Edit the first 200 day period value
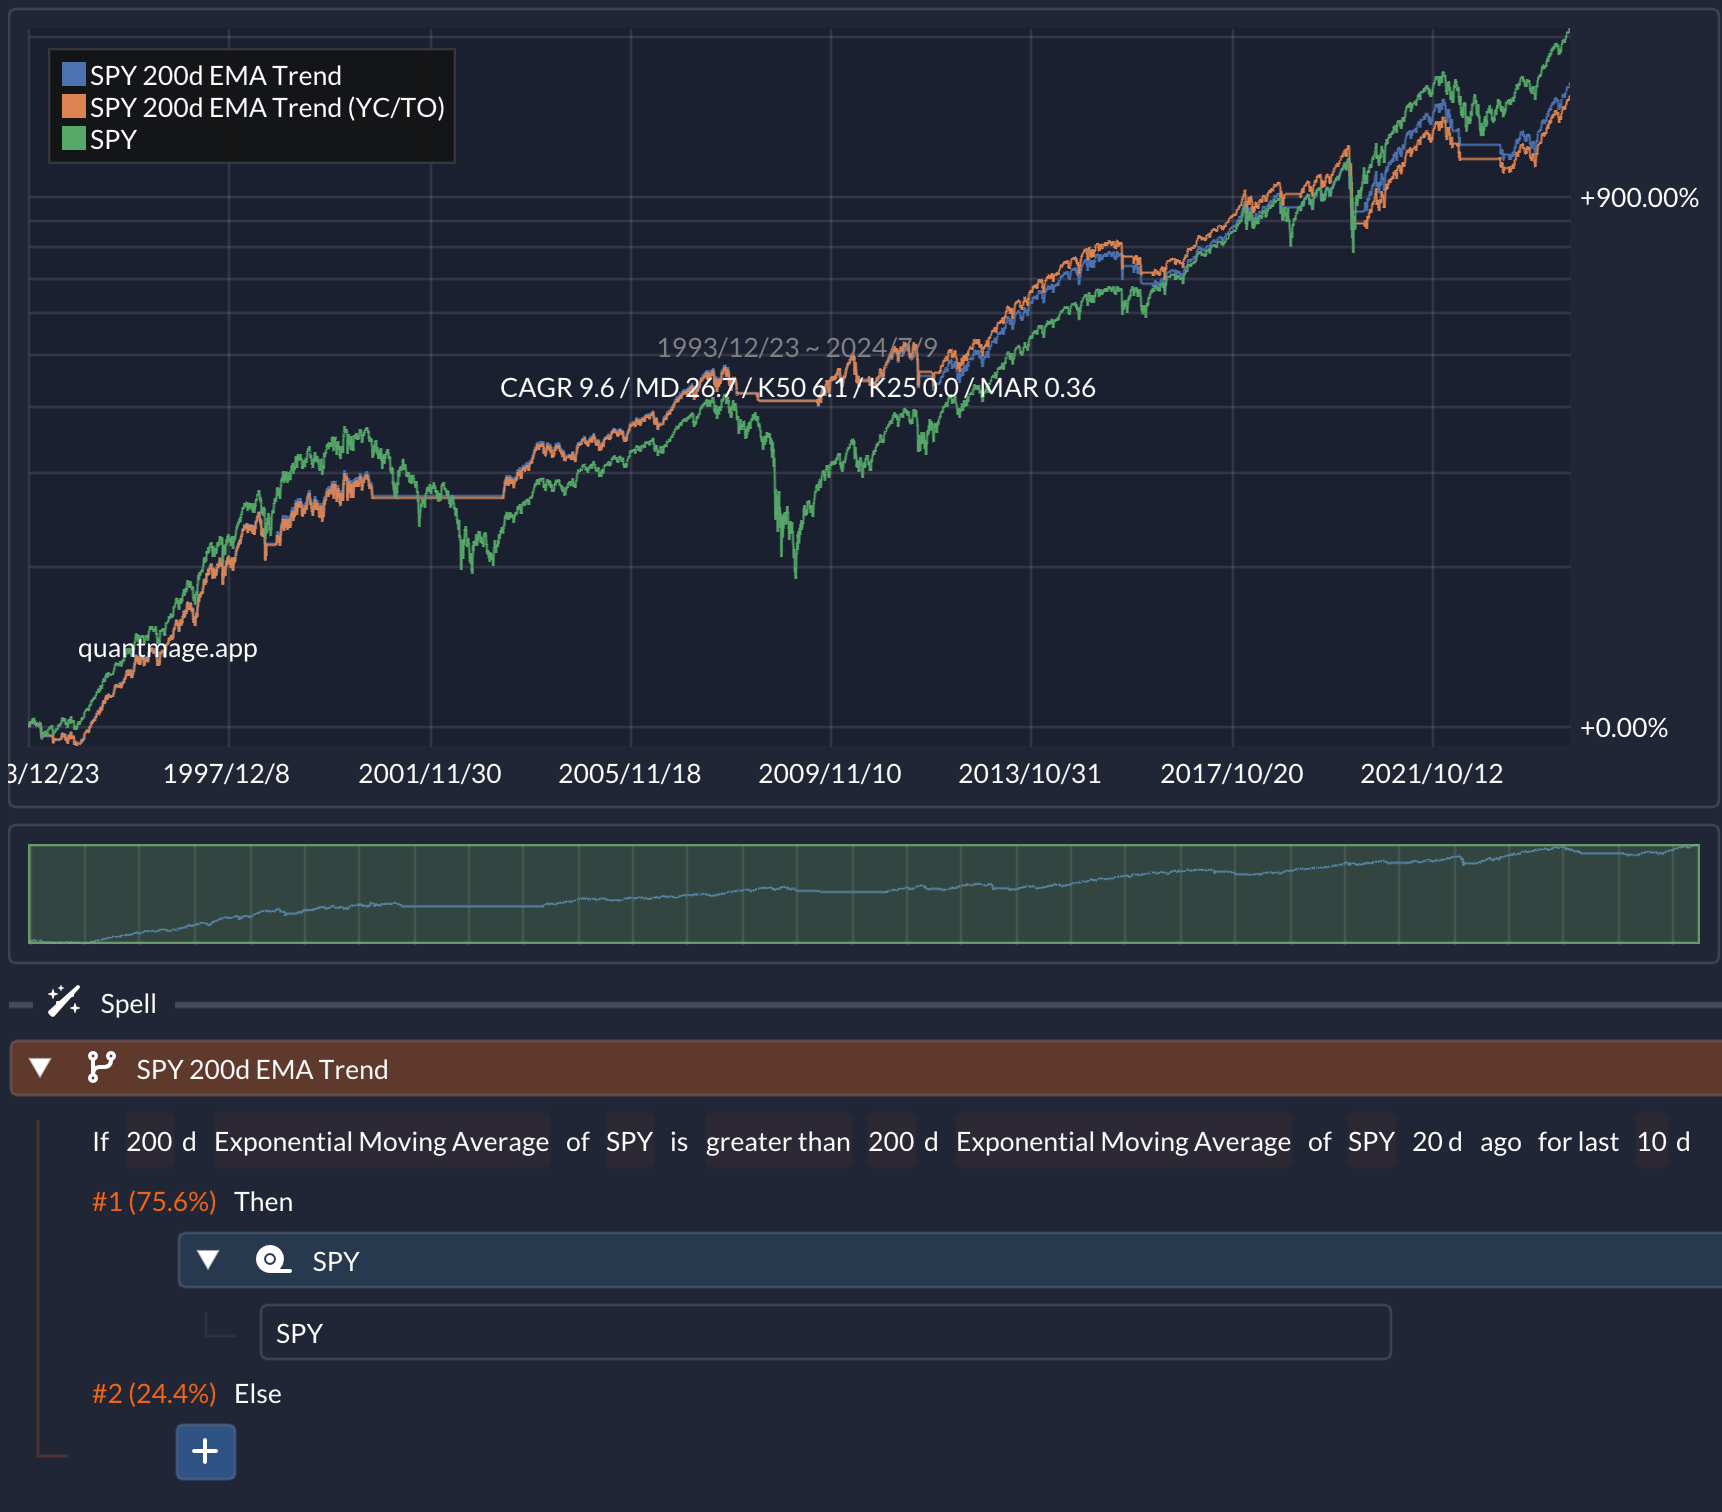 click(149, 1141)
